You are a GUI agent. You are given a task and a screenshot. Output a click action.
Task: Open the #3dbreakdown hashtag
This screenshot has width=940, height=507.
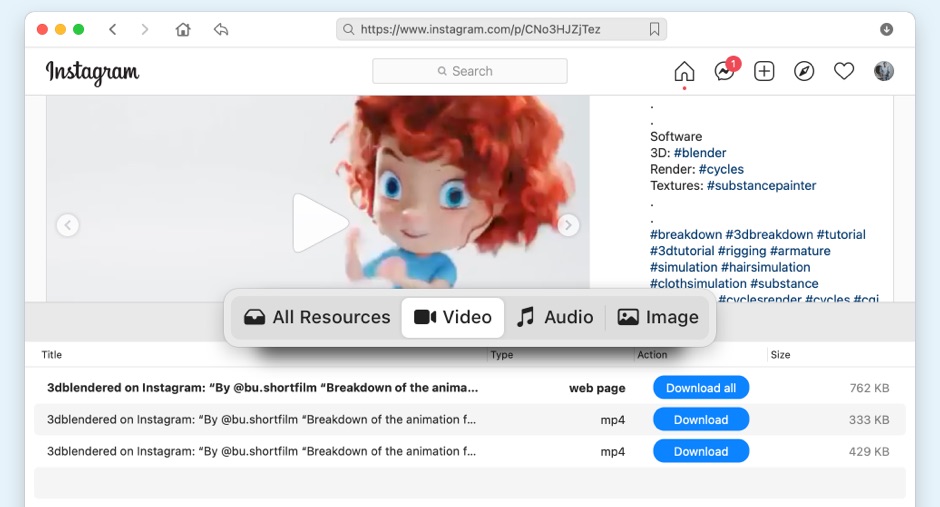(x=769, y=234)
